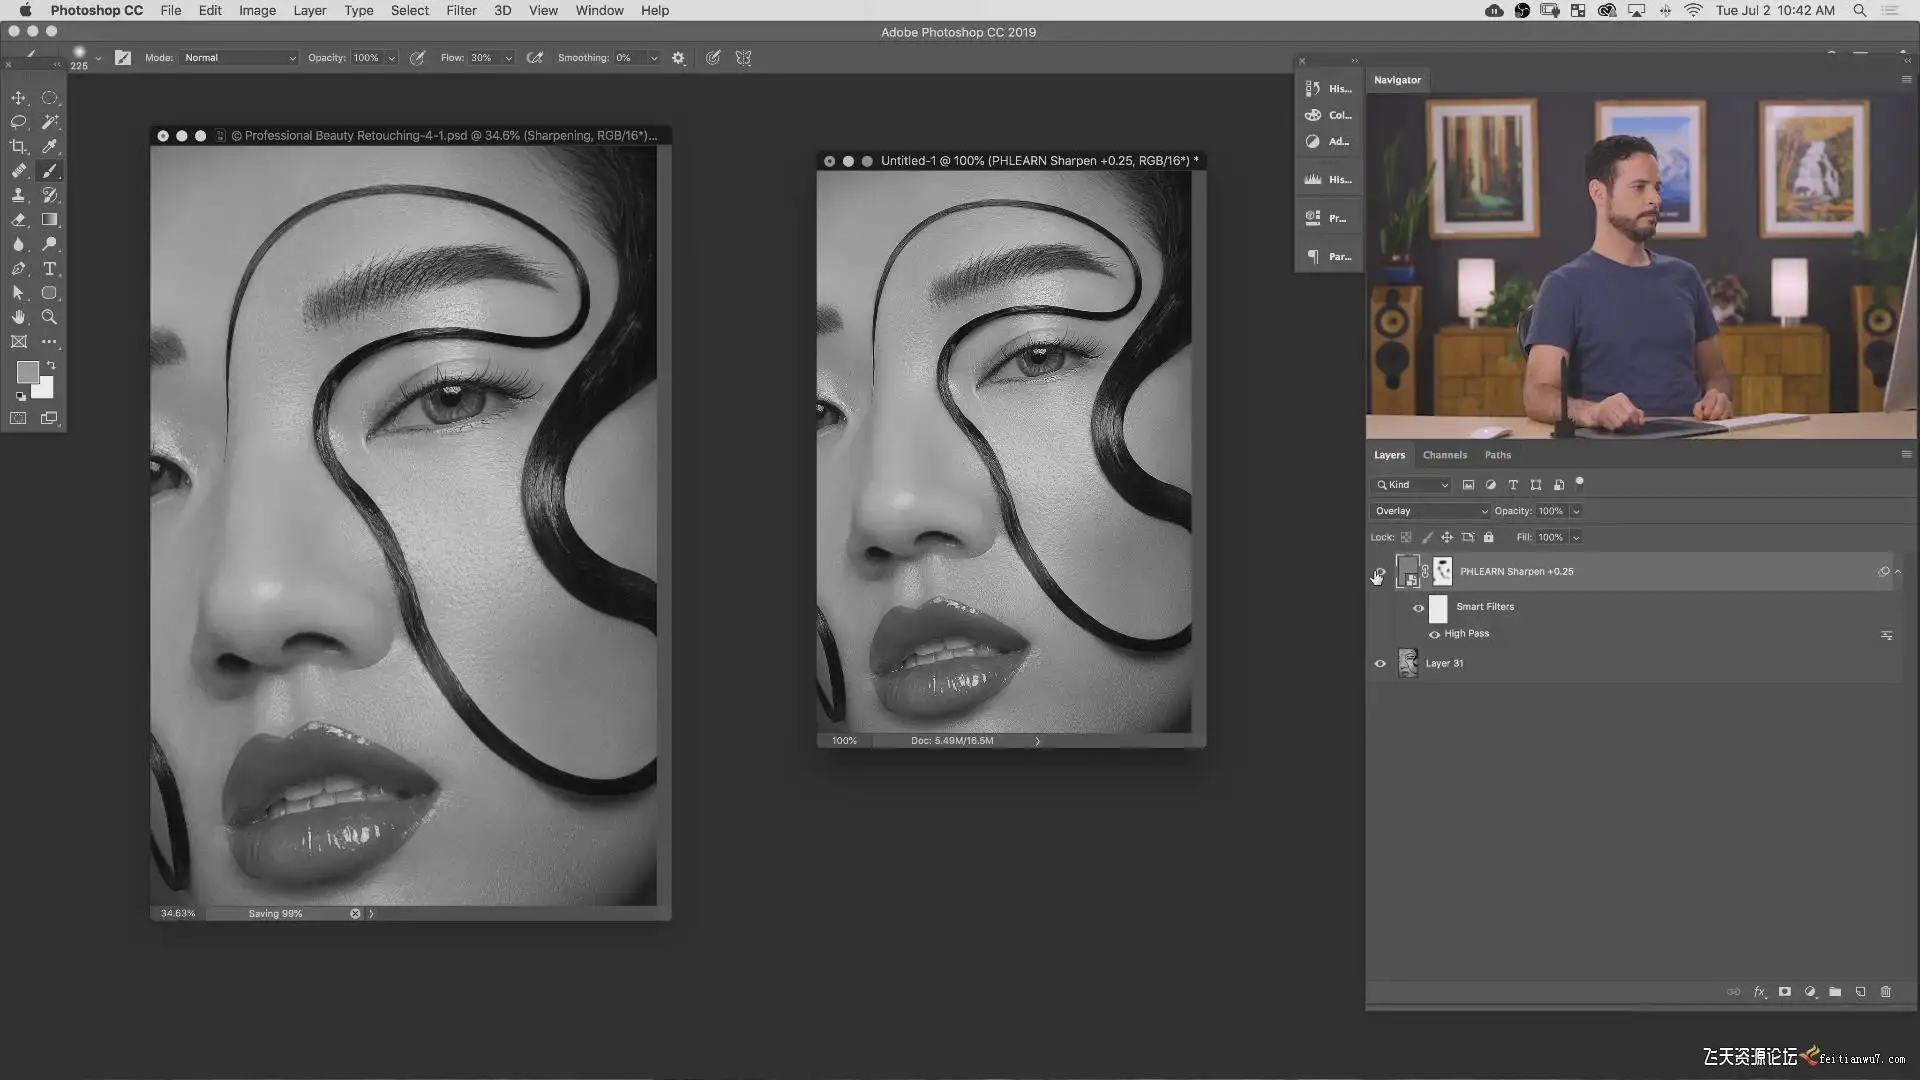
Task: Open collapsed Color panel button
Action: click(1328, 115)
